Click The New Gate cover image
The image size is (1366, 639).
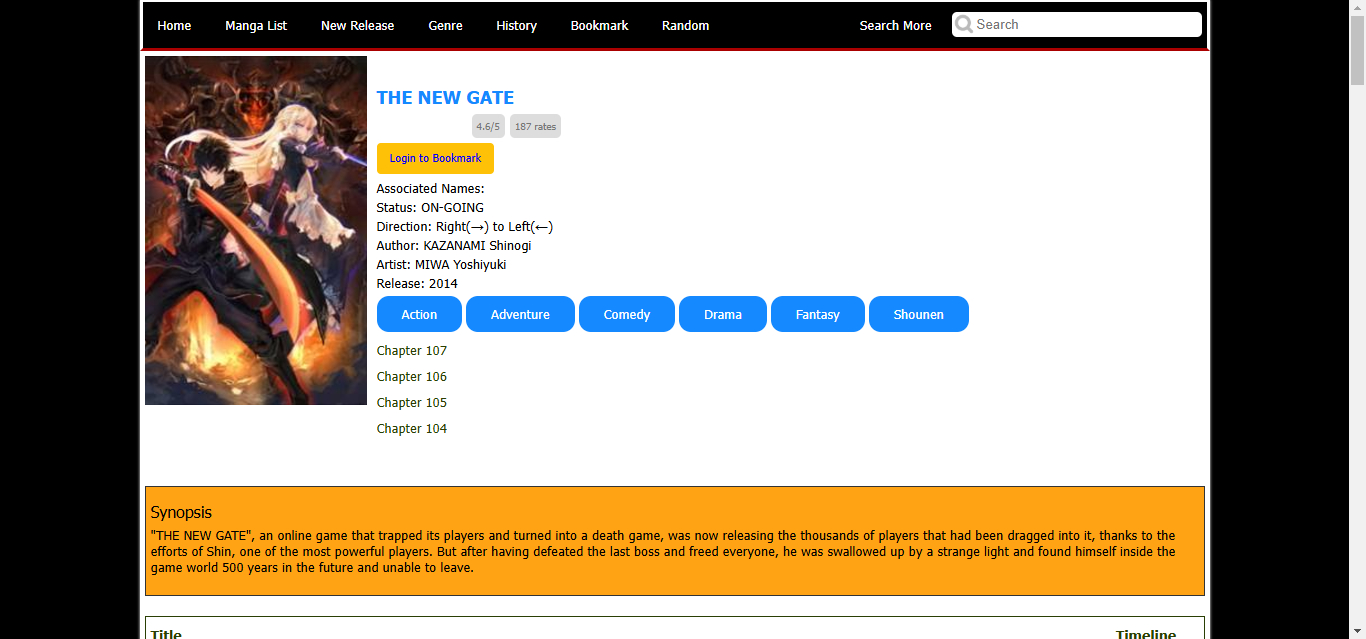pos(256,230)
